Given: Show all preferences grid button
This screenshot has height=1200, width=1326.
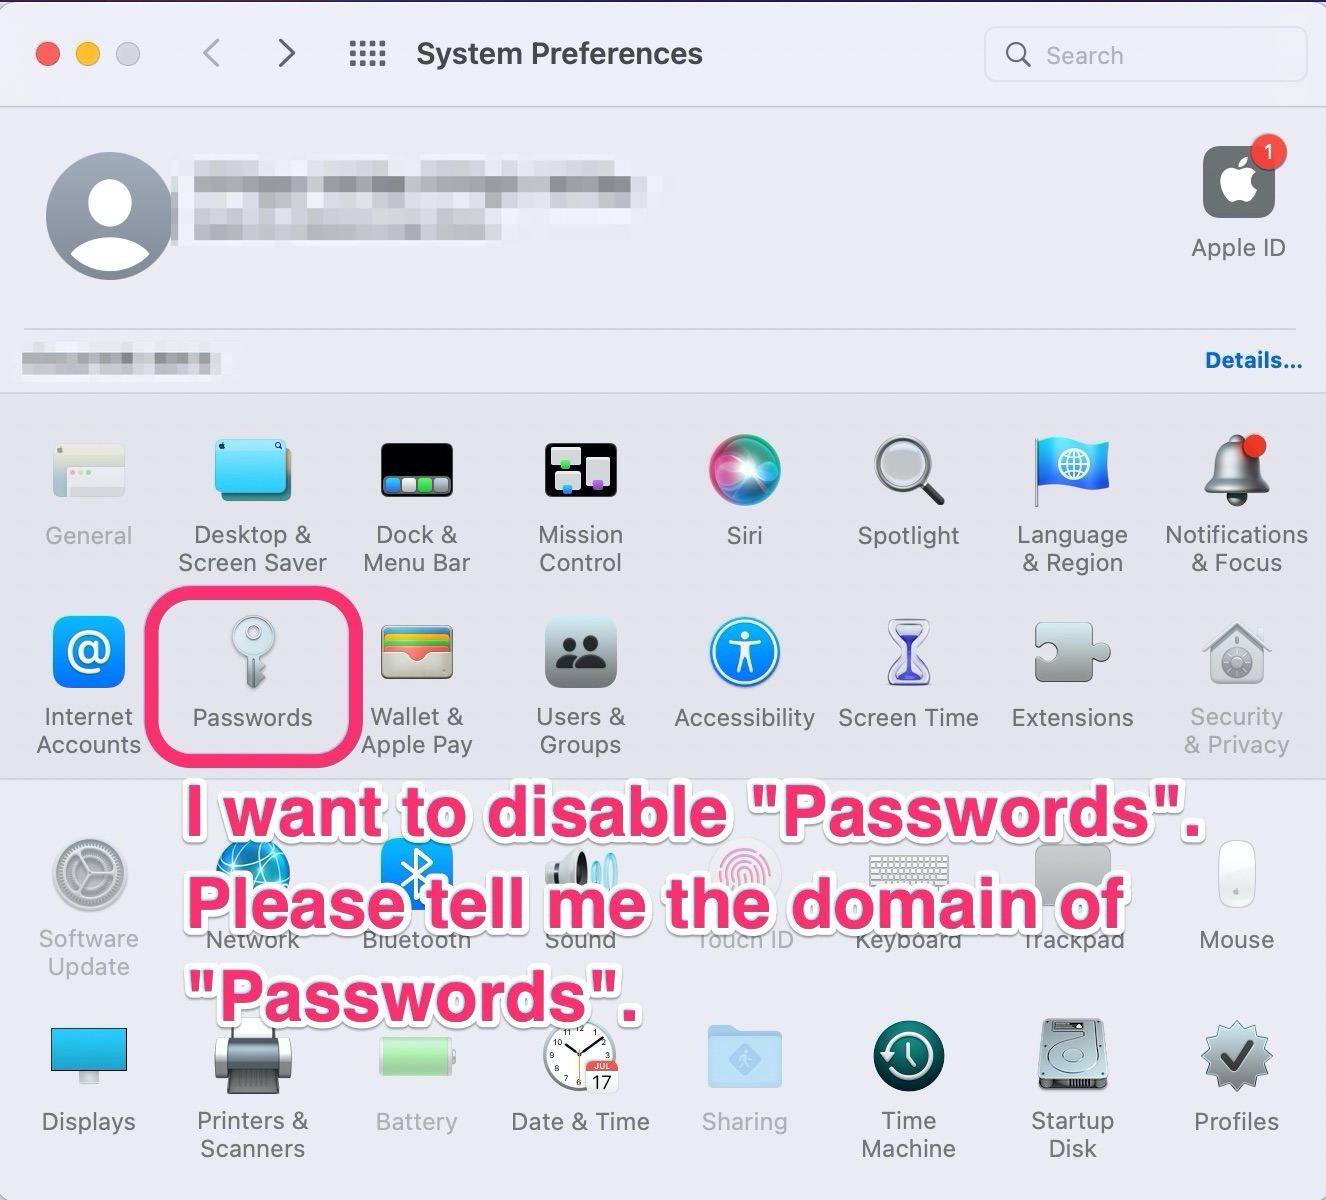Looking at the screenshot, I should pyautogui.click(x=367, y=53).
